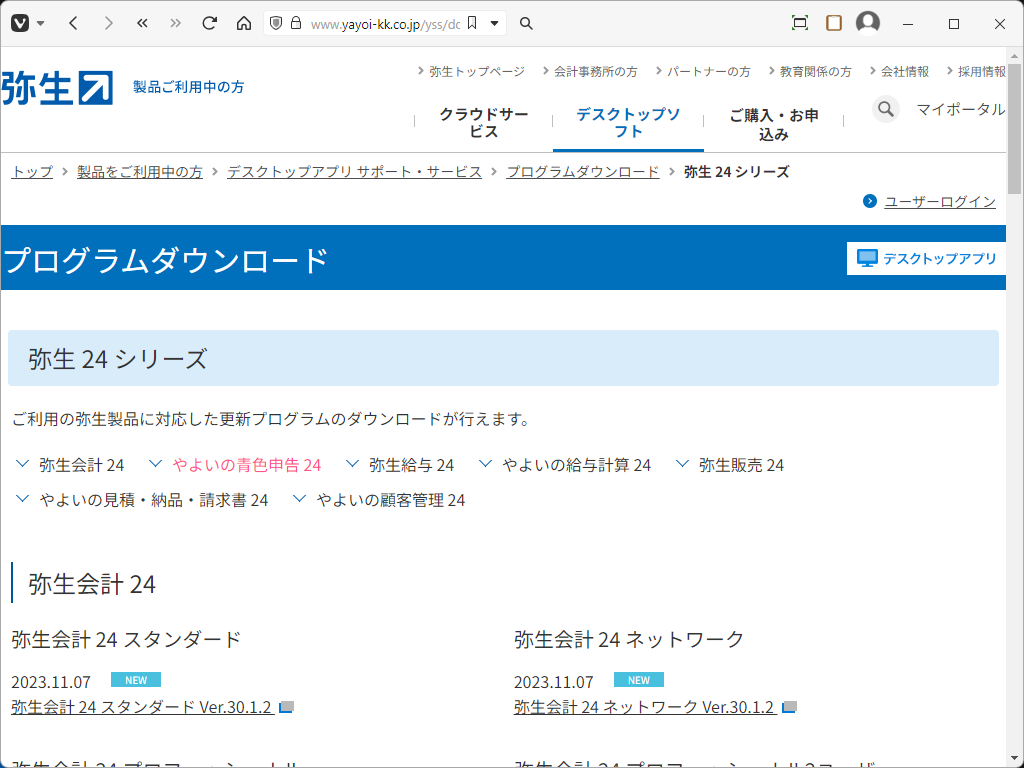Go to トップ breadcrumb

click(x=32, y=172)
